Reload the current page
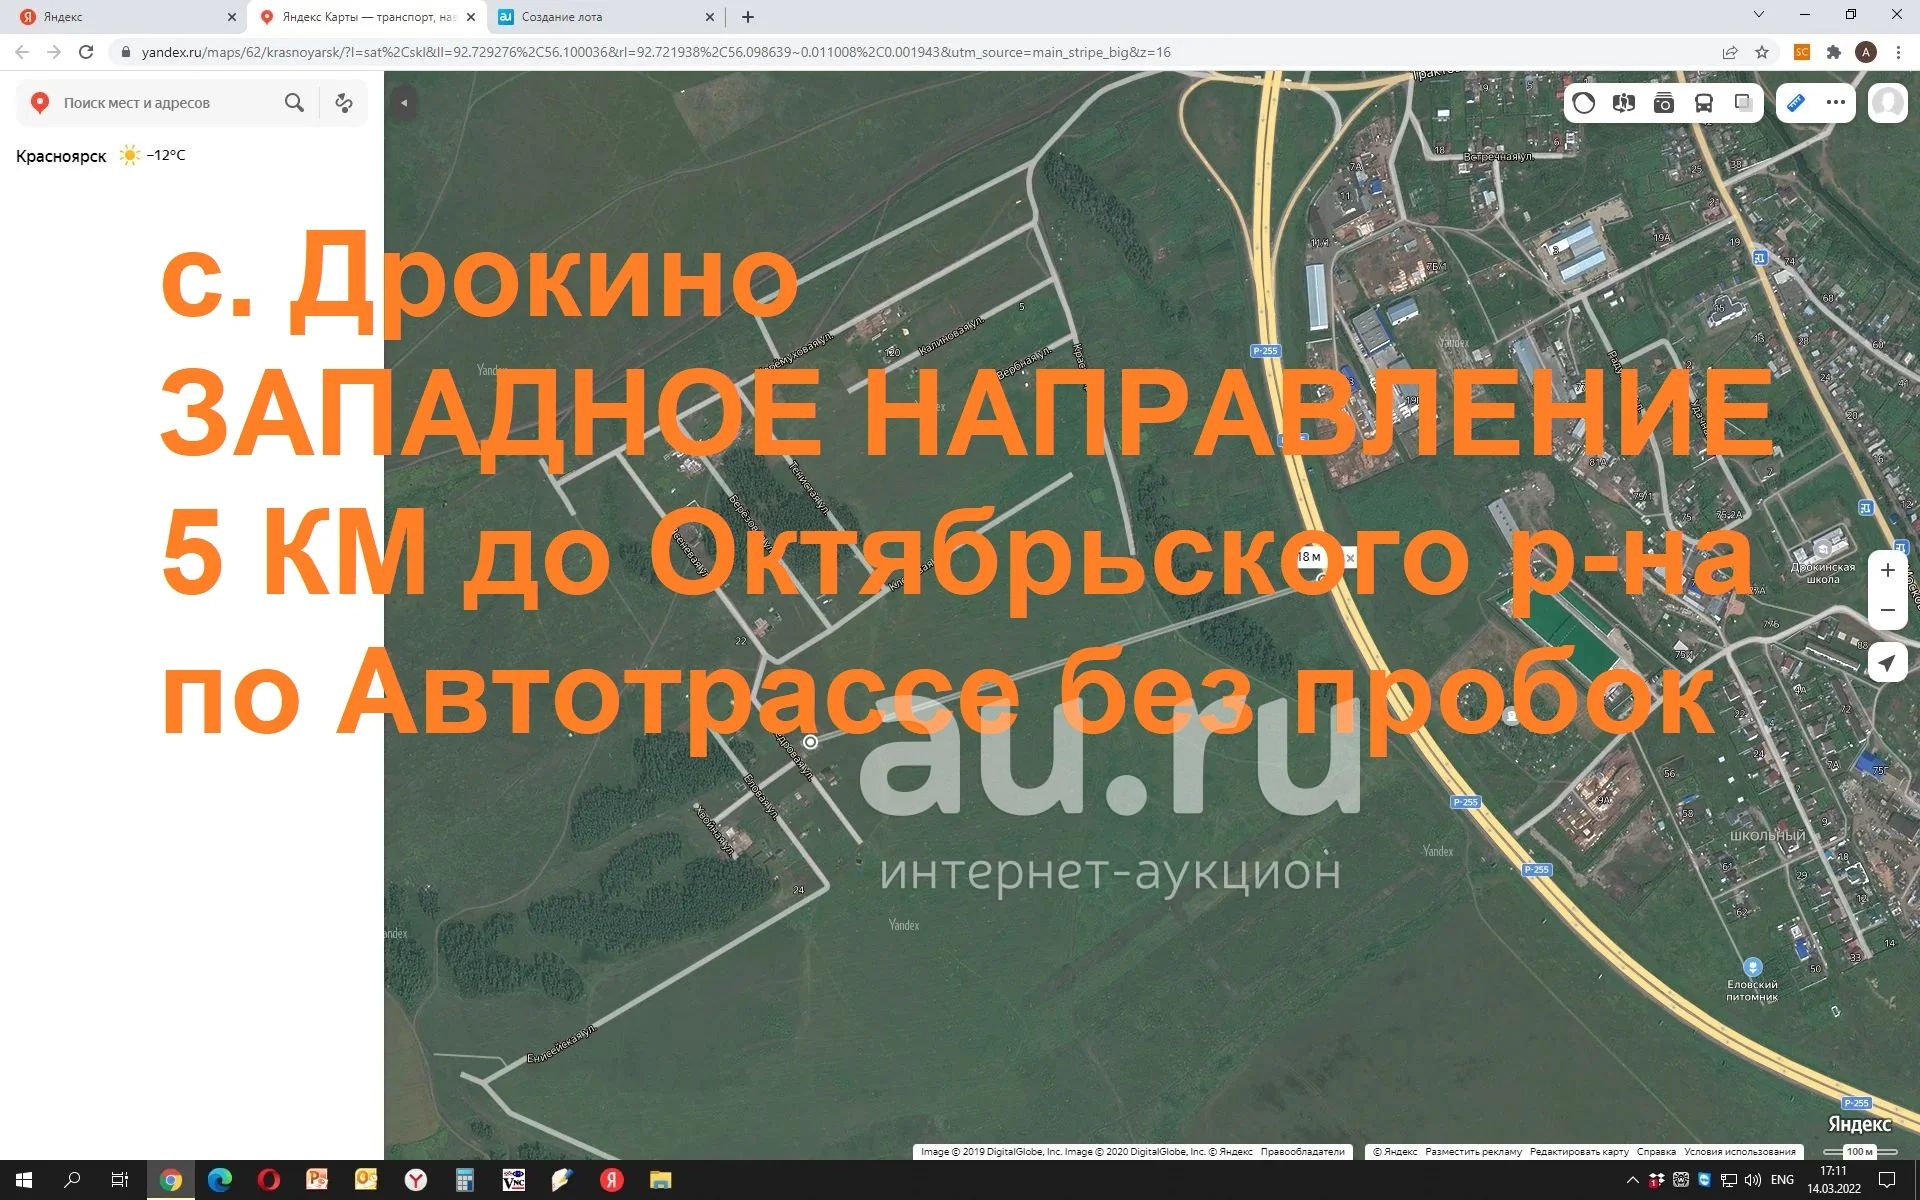Screen dimensions: 1920x1200 point(86,52)
